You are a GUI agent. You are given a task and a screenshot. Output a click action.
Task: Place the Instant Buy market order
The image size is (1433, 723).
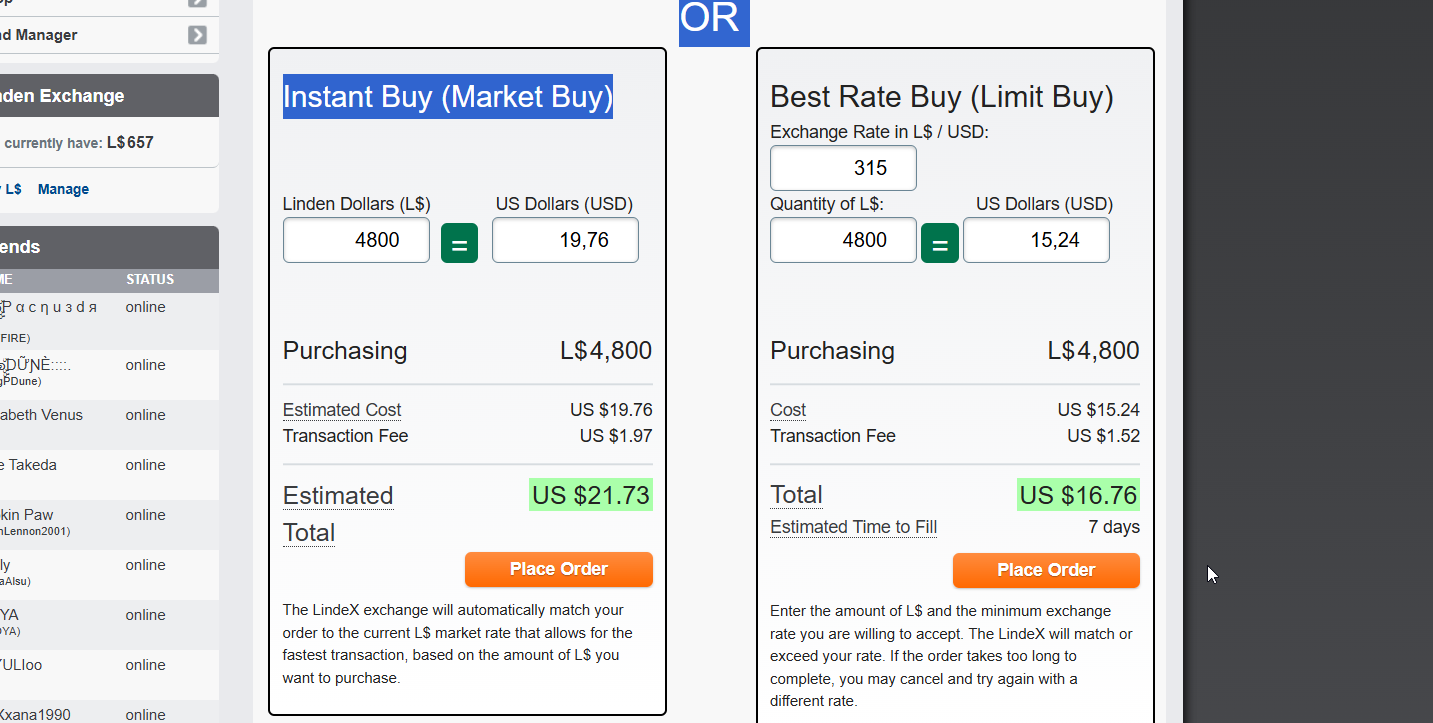tap(558, 569)
